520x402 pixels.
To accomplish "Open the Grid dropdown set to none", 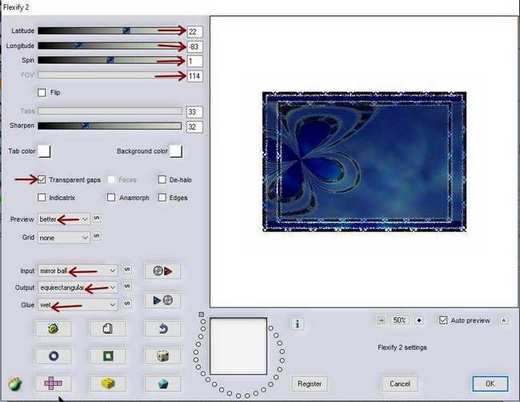I will click(x=64, y=237).
